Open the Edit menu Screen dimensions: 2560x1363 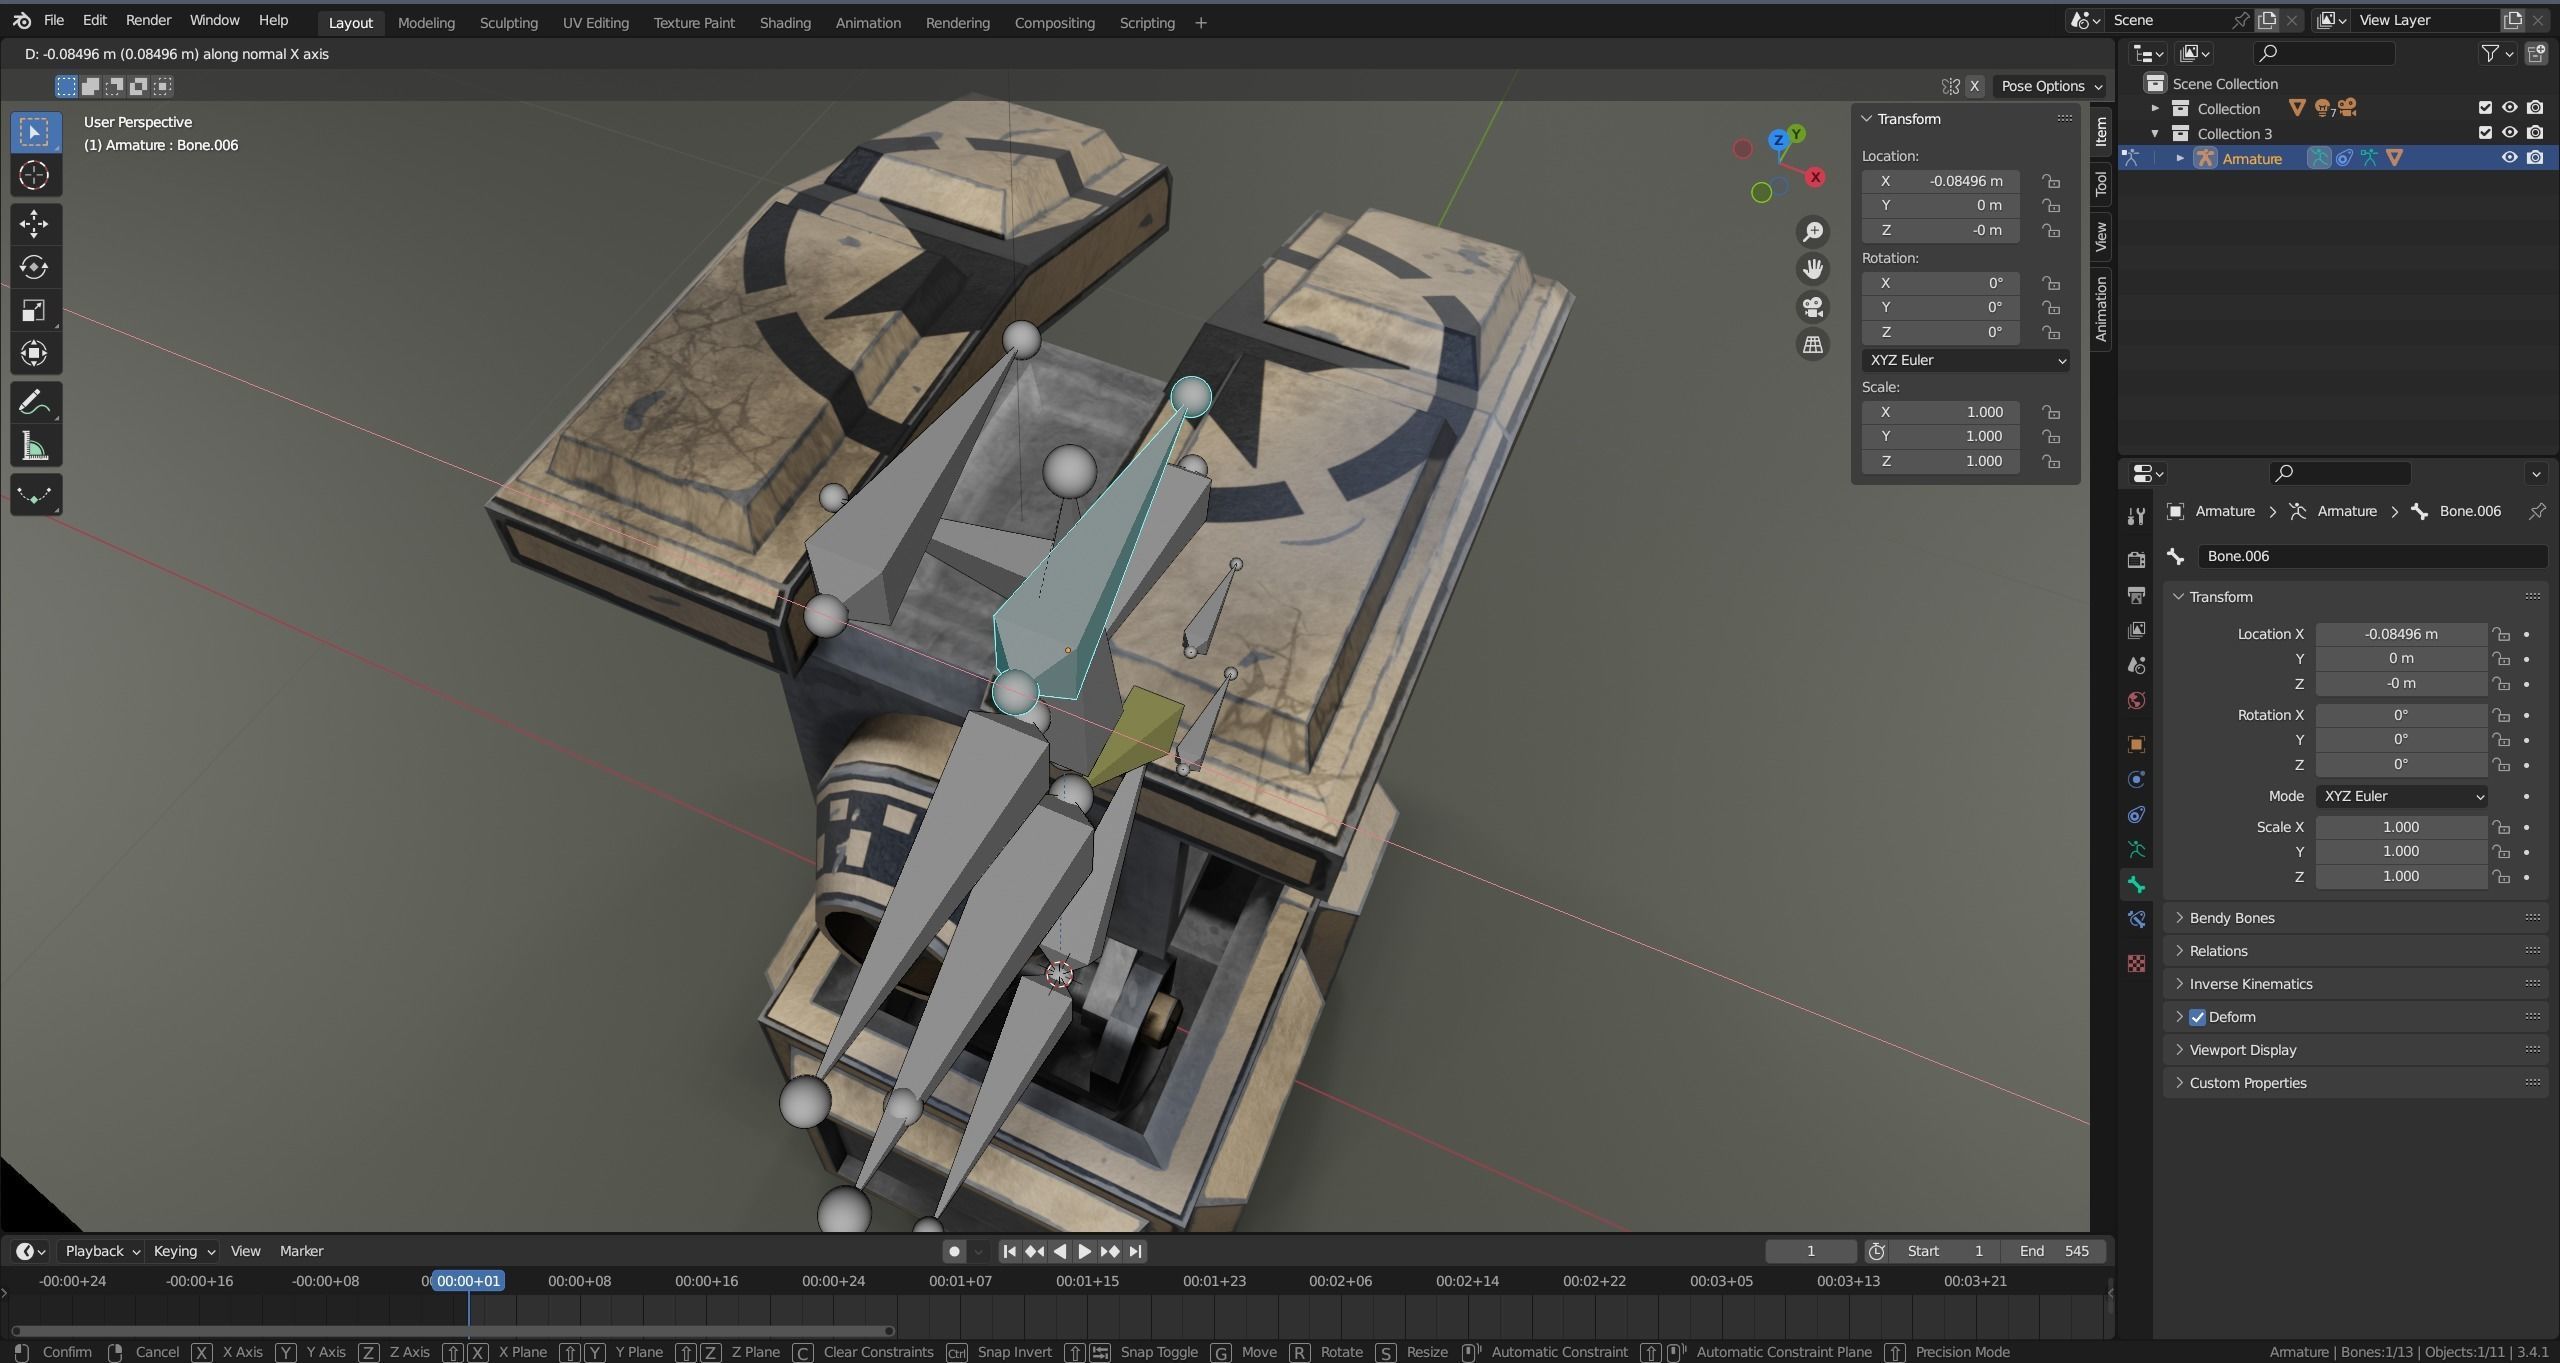(x=95, y=20)
